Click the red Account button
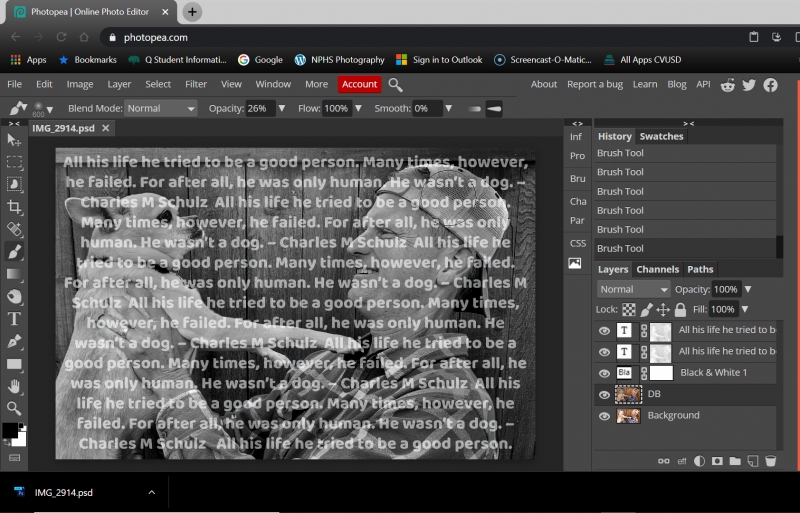This screenshot has height=513, width=800. pos(360,85)
